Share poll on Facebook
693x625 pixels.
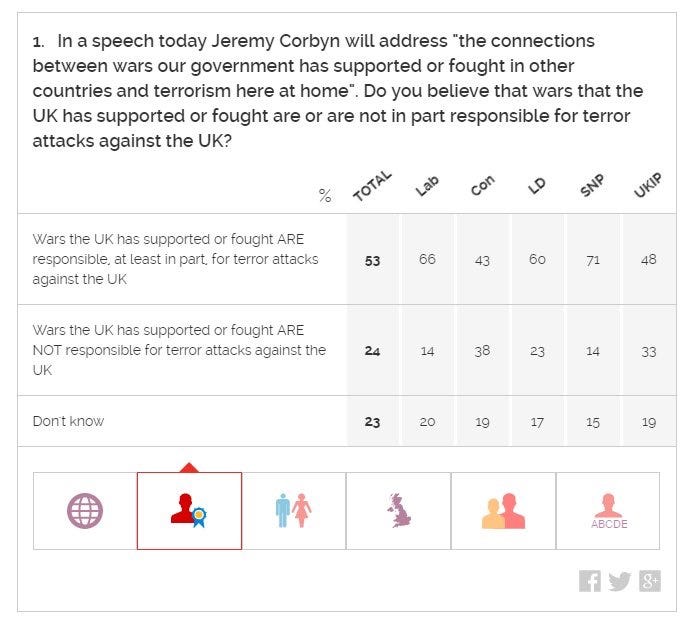[x=590, y=581]
